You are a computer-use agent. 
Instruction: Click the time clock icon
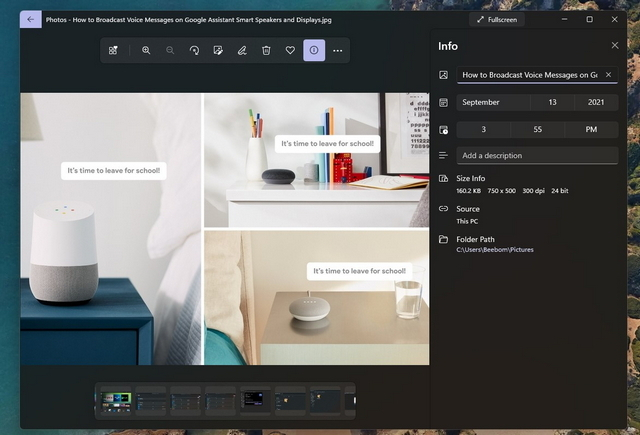[443, 130]
